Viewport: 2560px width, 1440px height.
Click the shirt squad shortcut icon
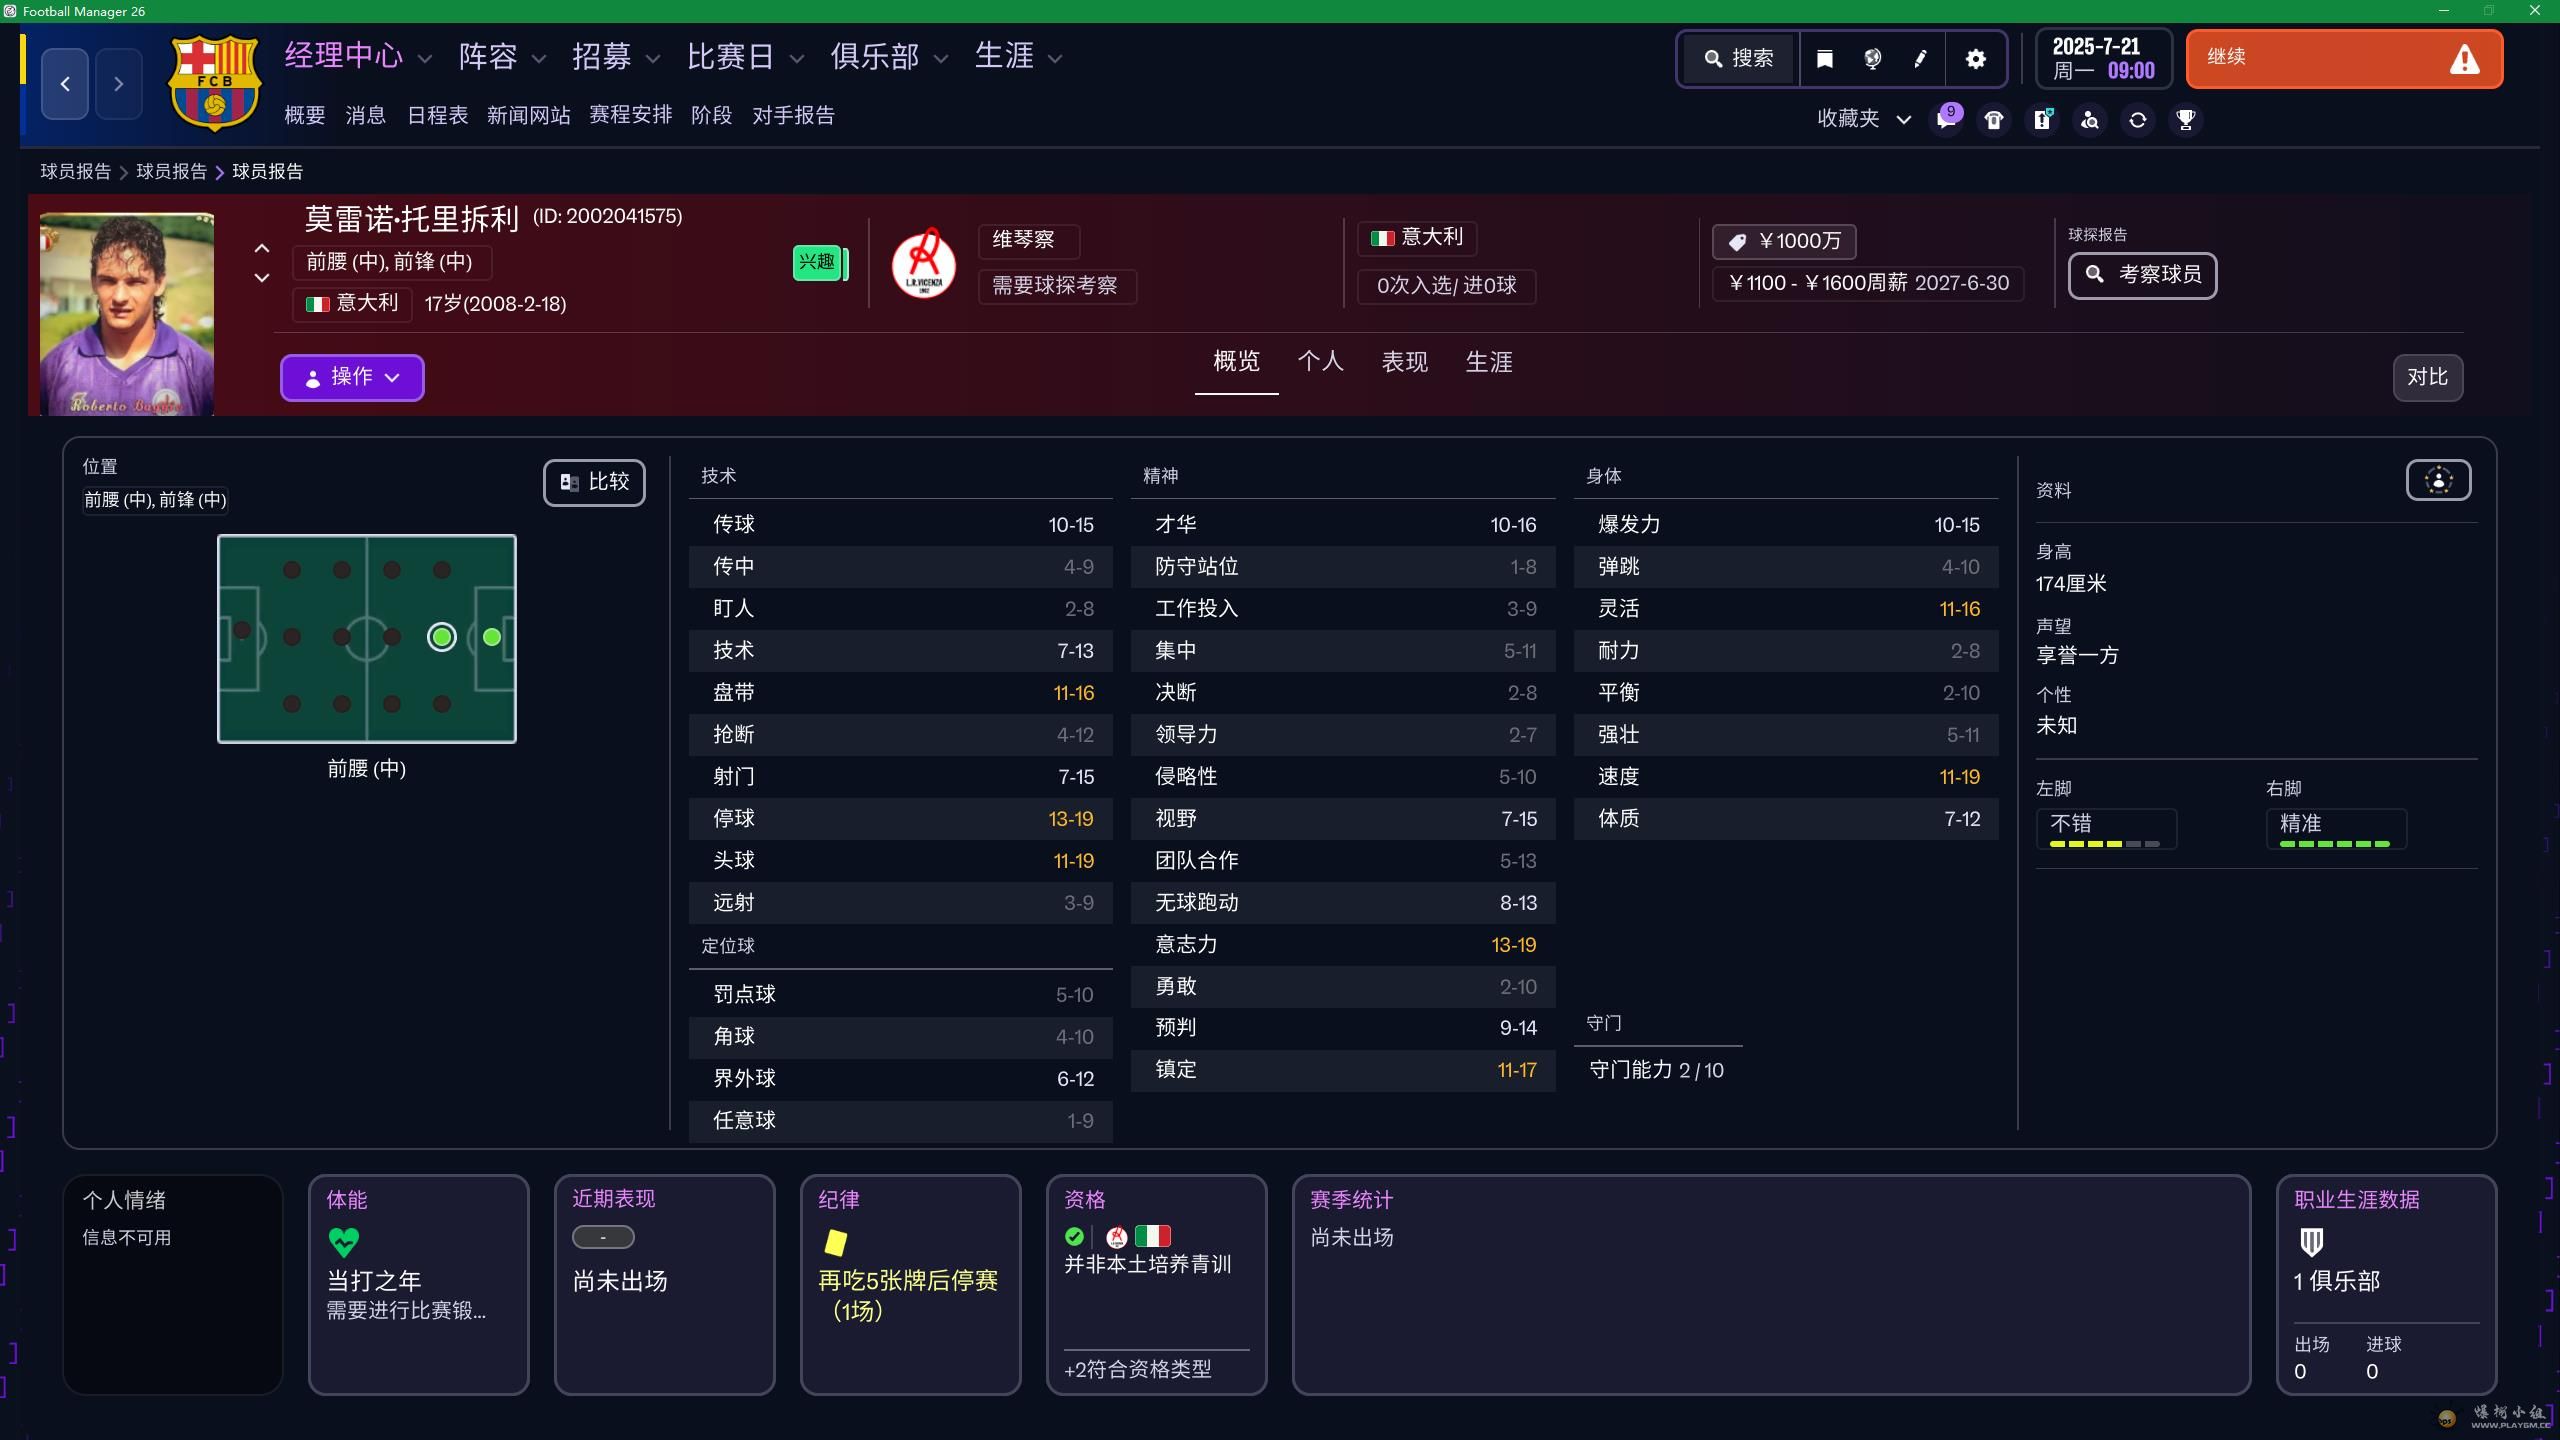pyautogui.click(x=1994, y=120)
